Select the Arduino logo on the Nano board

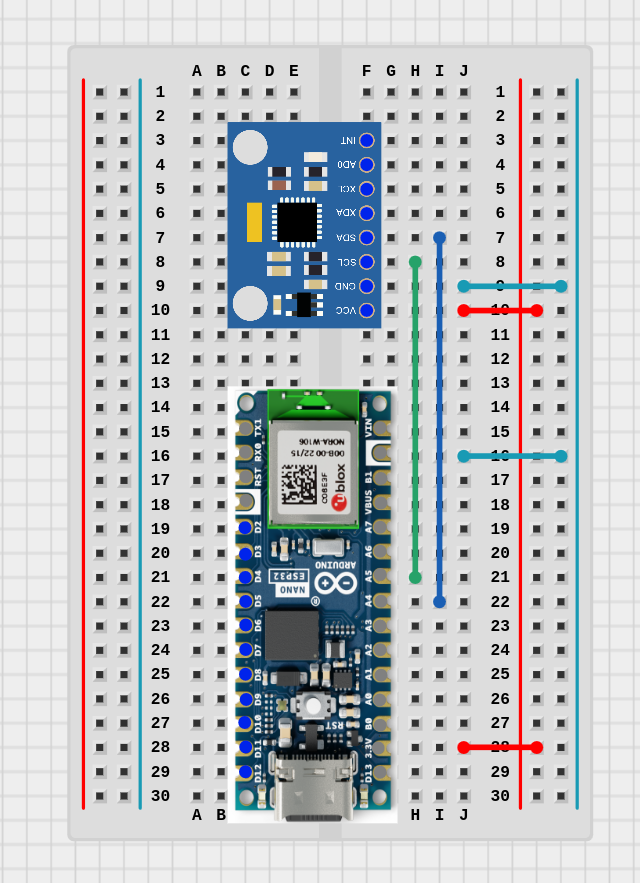[x=336, y=583]
